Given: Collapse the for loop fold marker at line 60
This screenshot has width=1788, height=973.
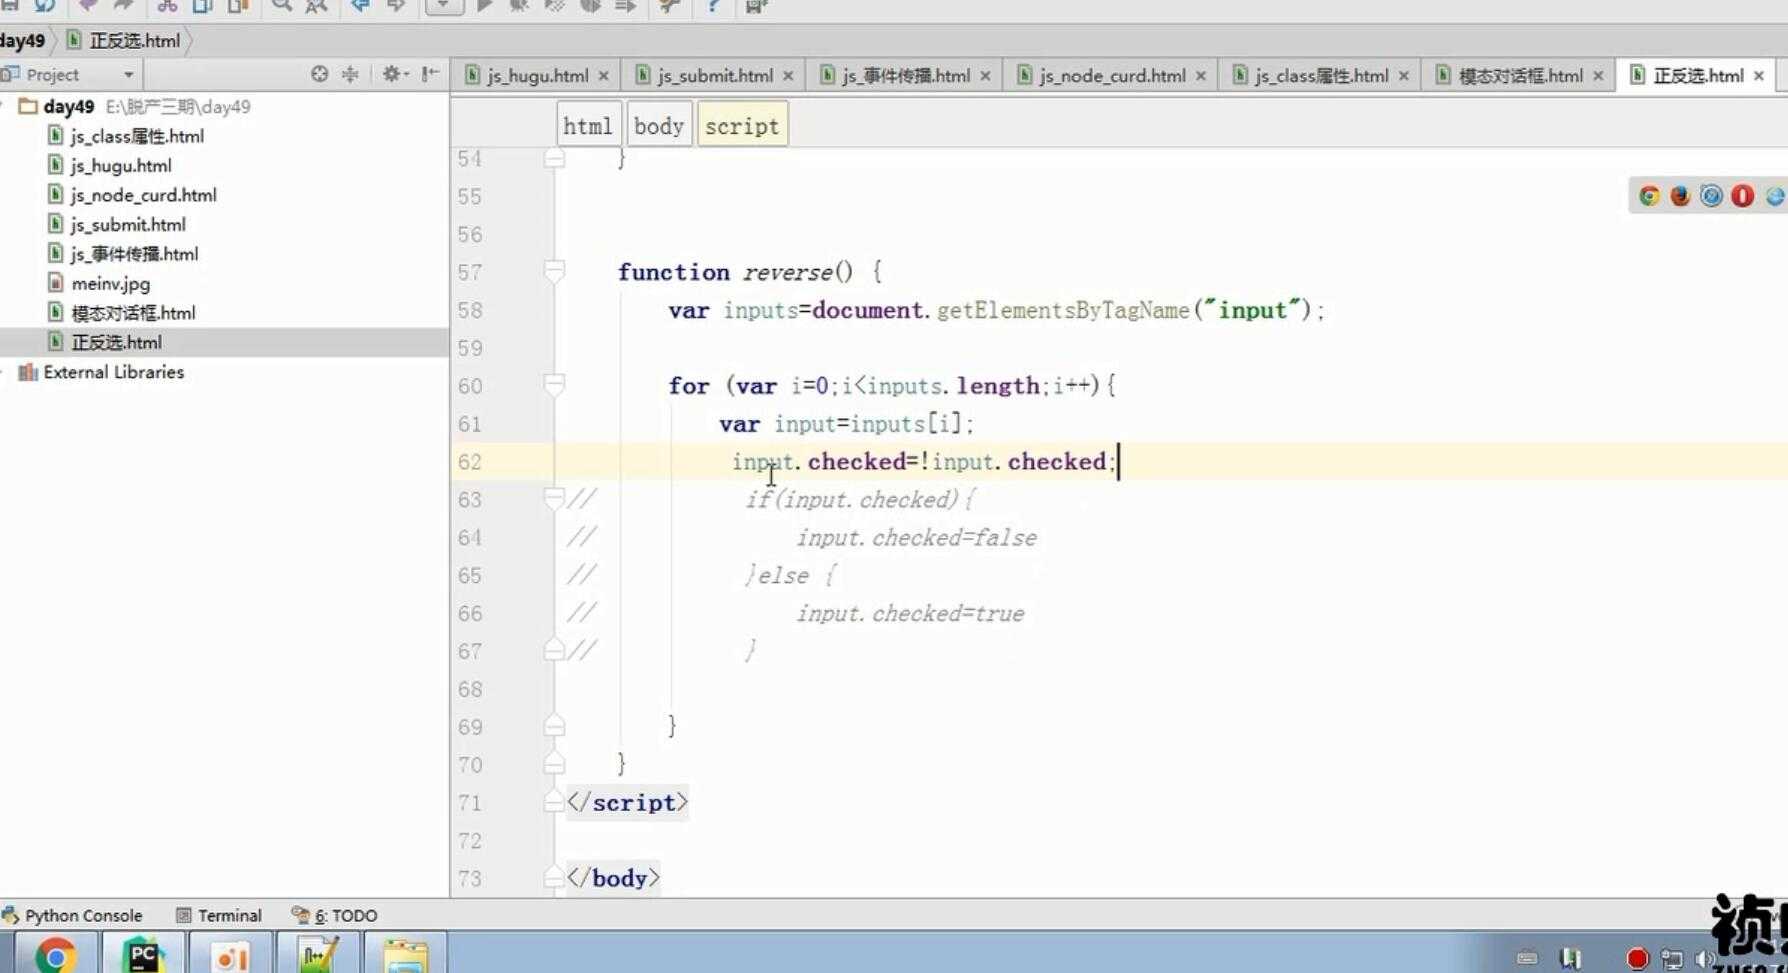Looking at the screenshot, I should 554,385.
